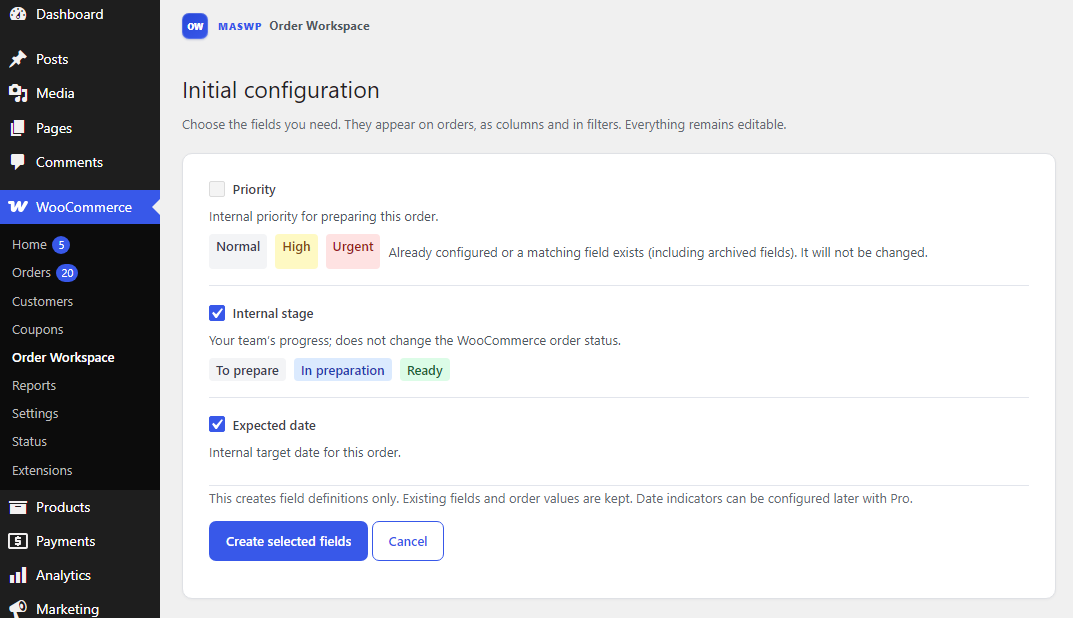Click the Order Workspace header title
Screen dimensions: 1073x618
click(320, 26)
